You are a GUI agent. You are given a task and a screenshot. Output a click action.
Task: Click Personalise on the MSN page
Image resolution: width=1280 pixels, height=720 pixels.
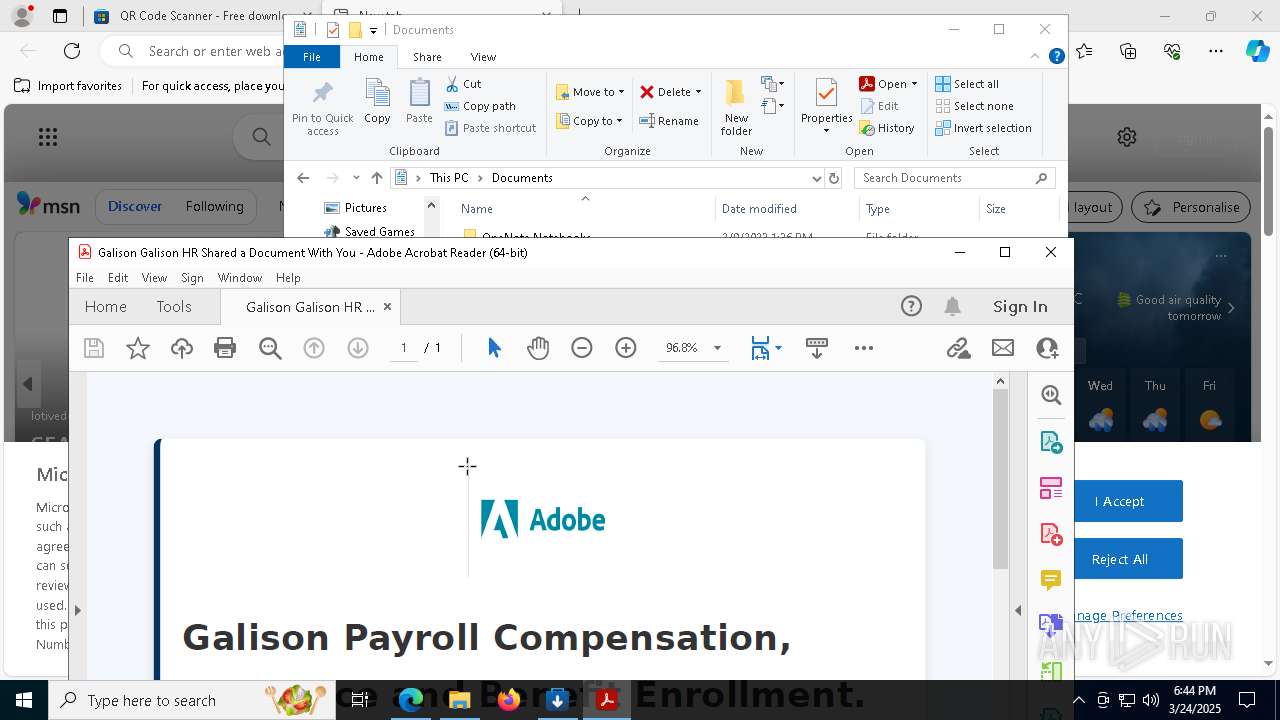point(1192,207)
